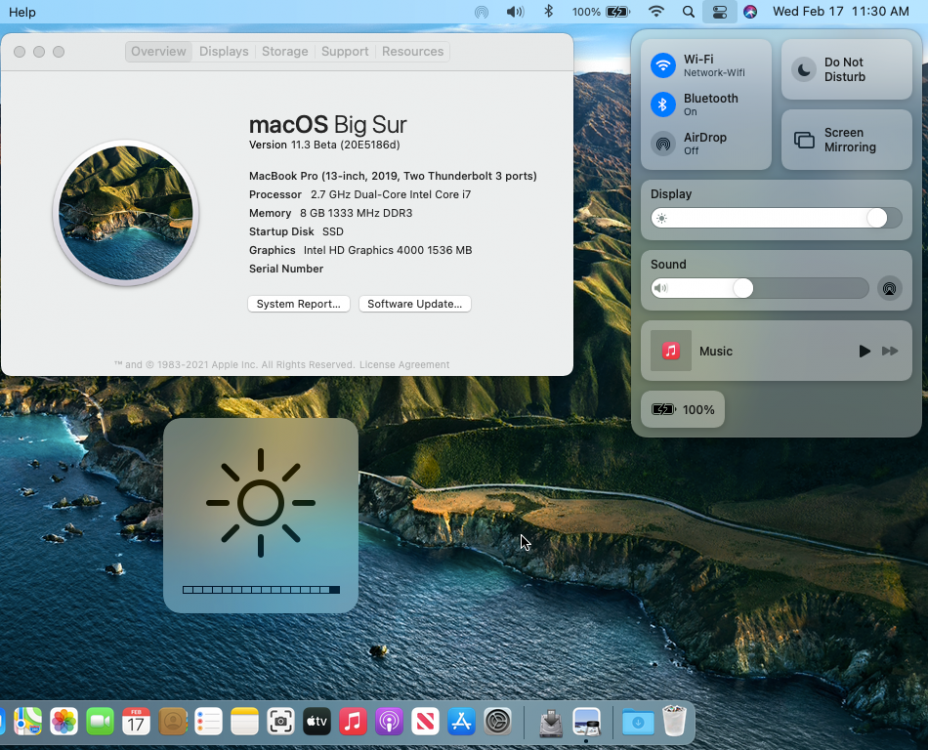Open Downloads folder in Dock
This screenshot has height=750, width=928.
638,722
